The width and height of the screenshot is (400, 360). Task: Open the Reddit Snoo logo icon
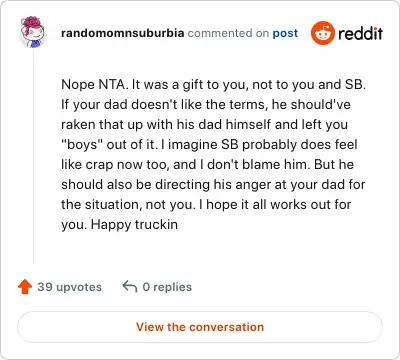point(322,33)
